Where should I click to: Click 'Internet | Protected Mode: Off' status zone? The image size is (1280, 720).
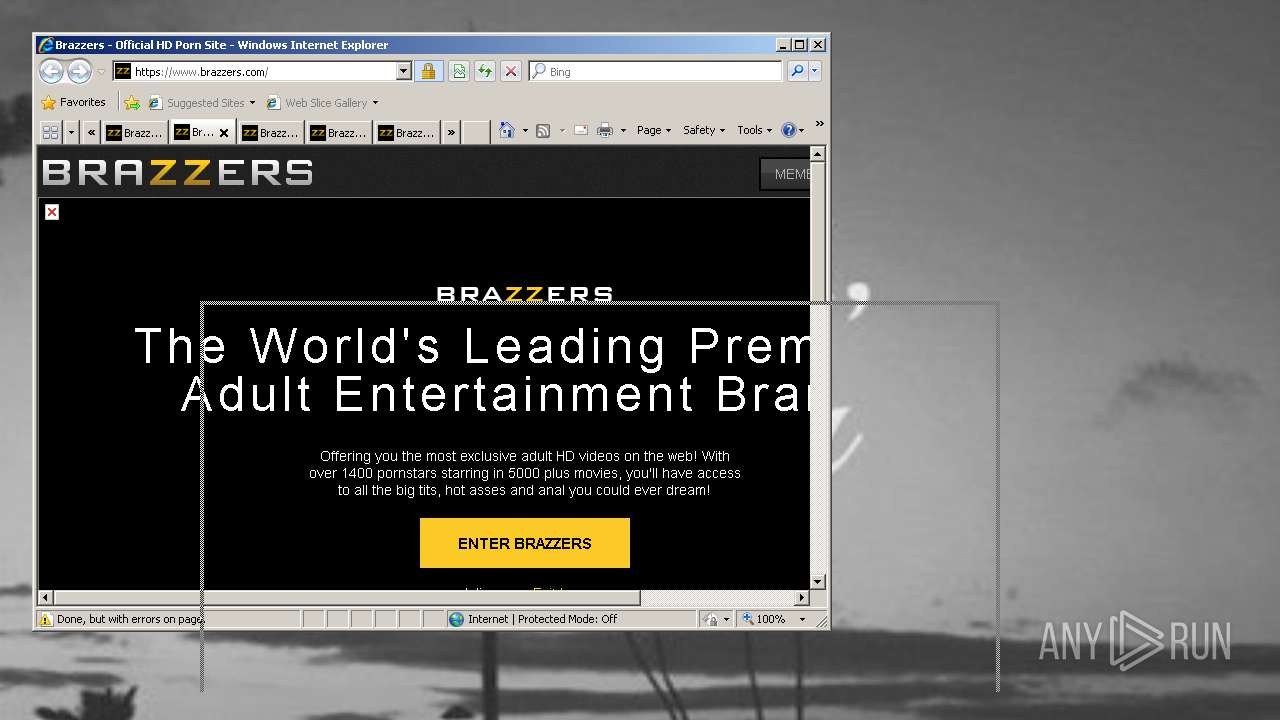pos(543,619)
